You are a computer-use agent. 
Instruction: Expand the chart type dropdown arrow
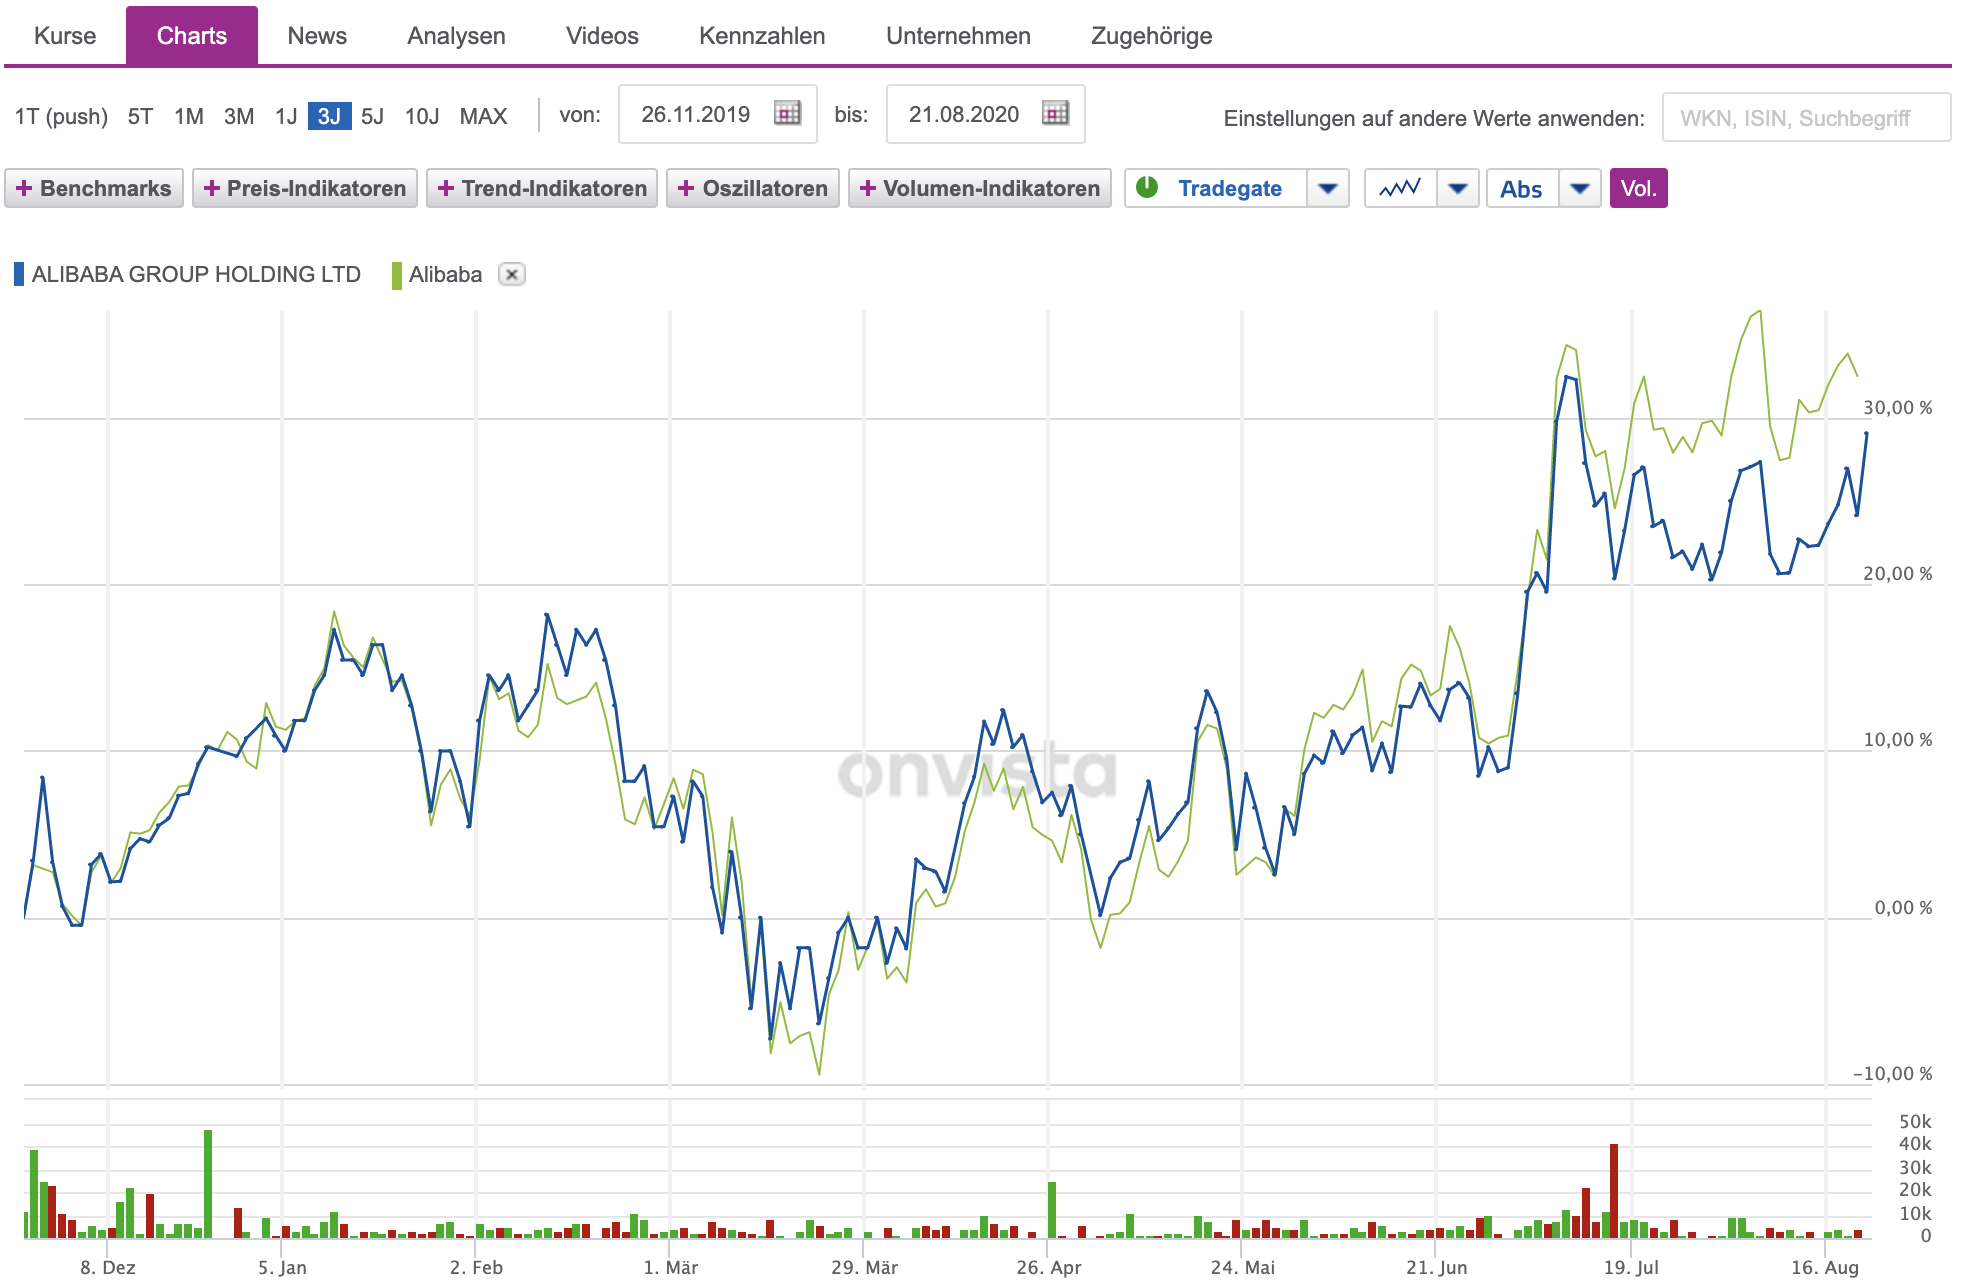[x=1457, y=188]
